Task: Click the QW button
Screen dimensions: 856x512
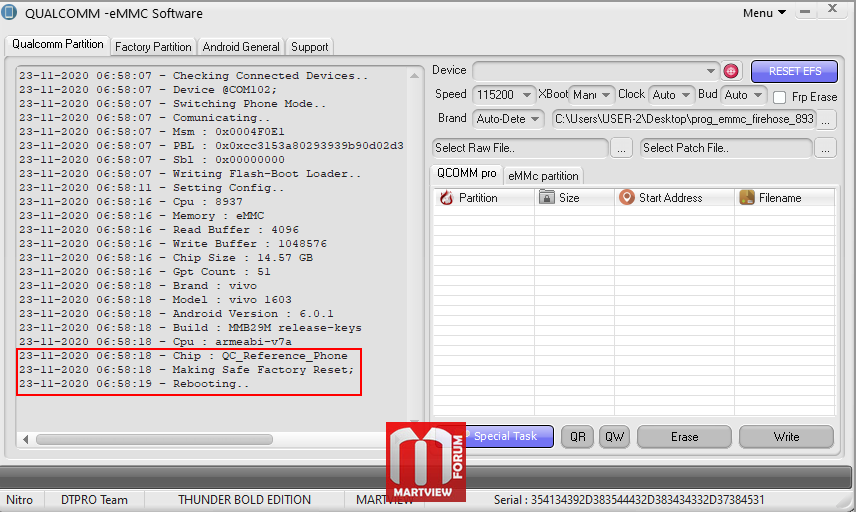Action: (x=614, y=437)
